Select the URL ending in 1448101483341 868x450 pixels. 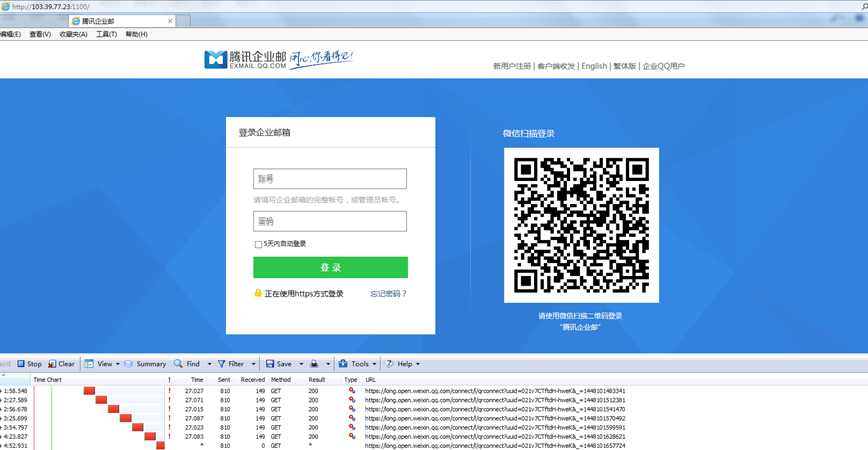point(495,391)
